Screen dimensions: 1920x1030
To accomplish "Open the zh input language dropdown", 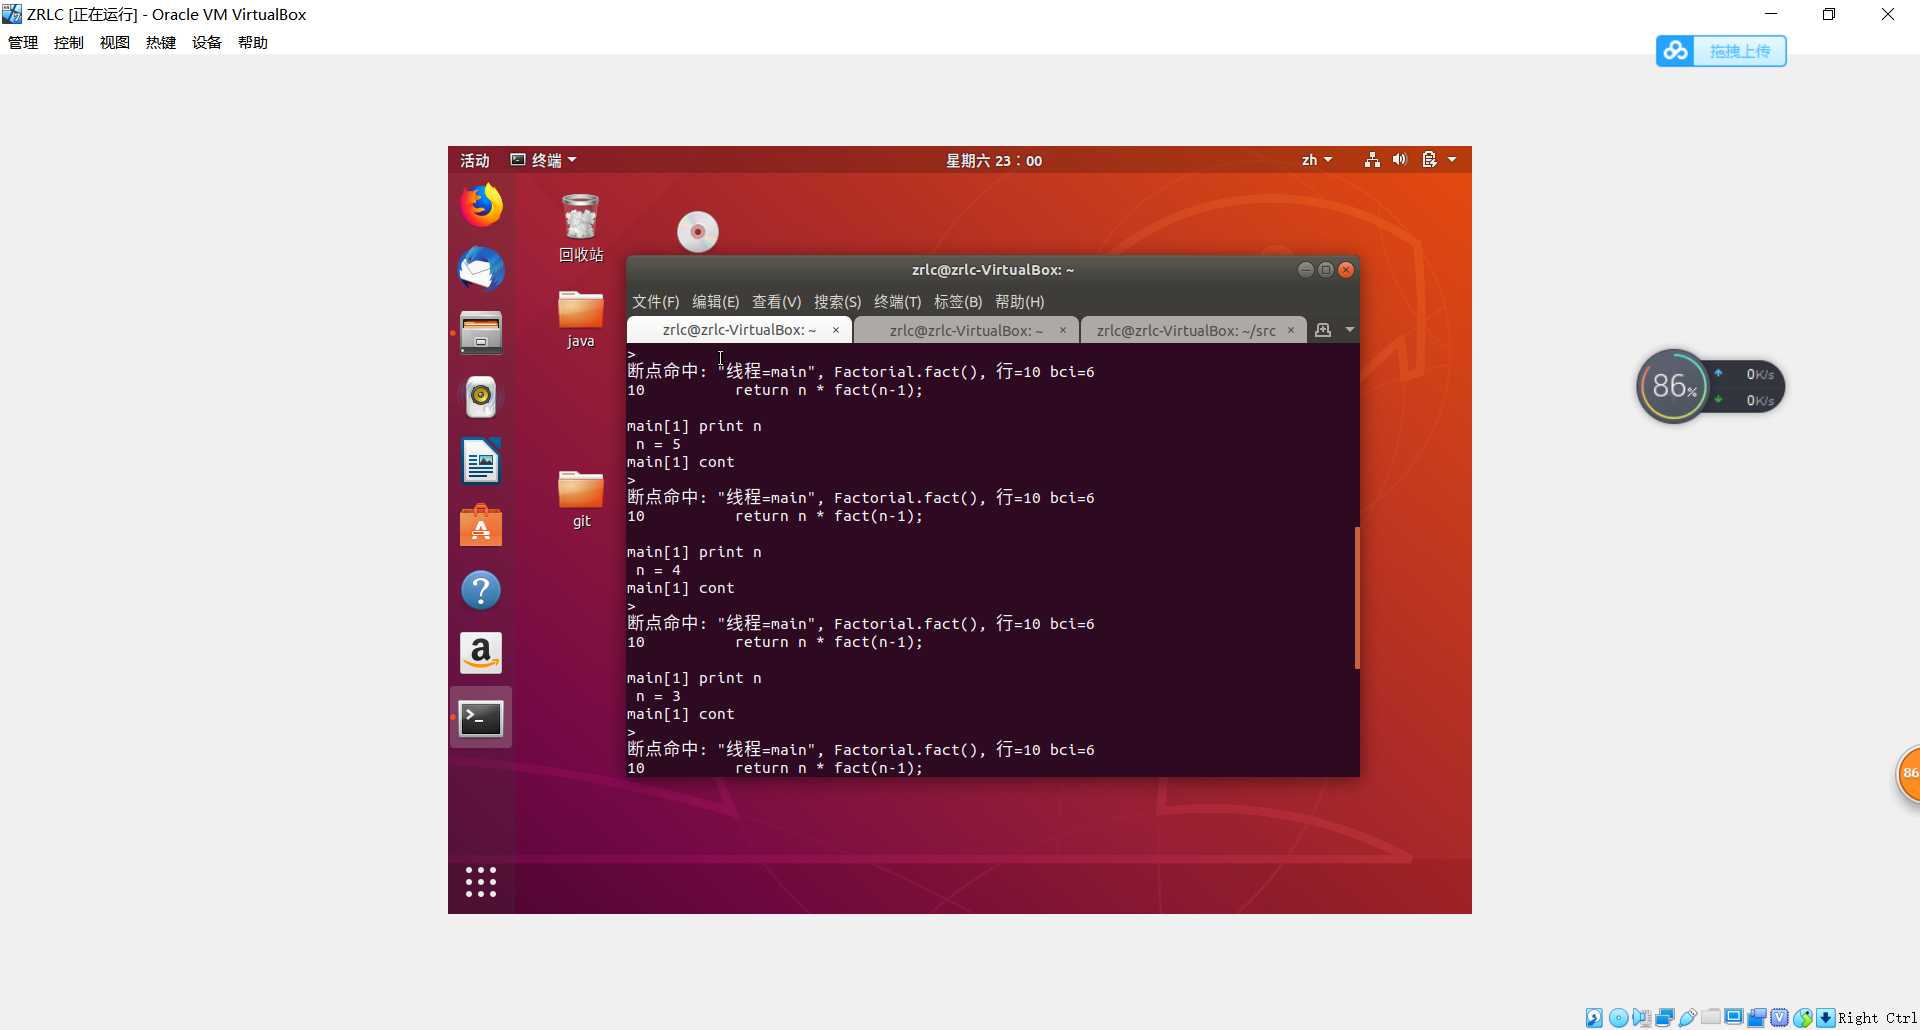I will (x=1317, y=160).
